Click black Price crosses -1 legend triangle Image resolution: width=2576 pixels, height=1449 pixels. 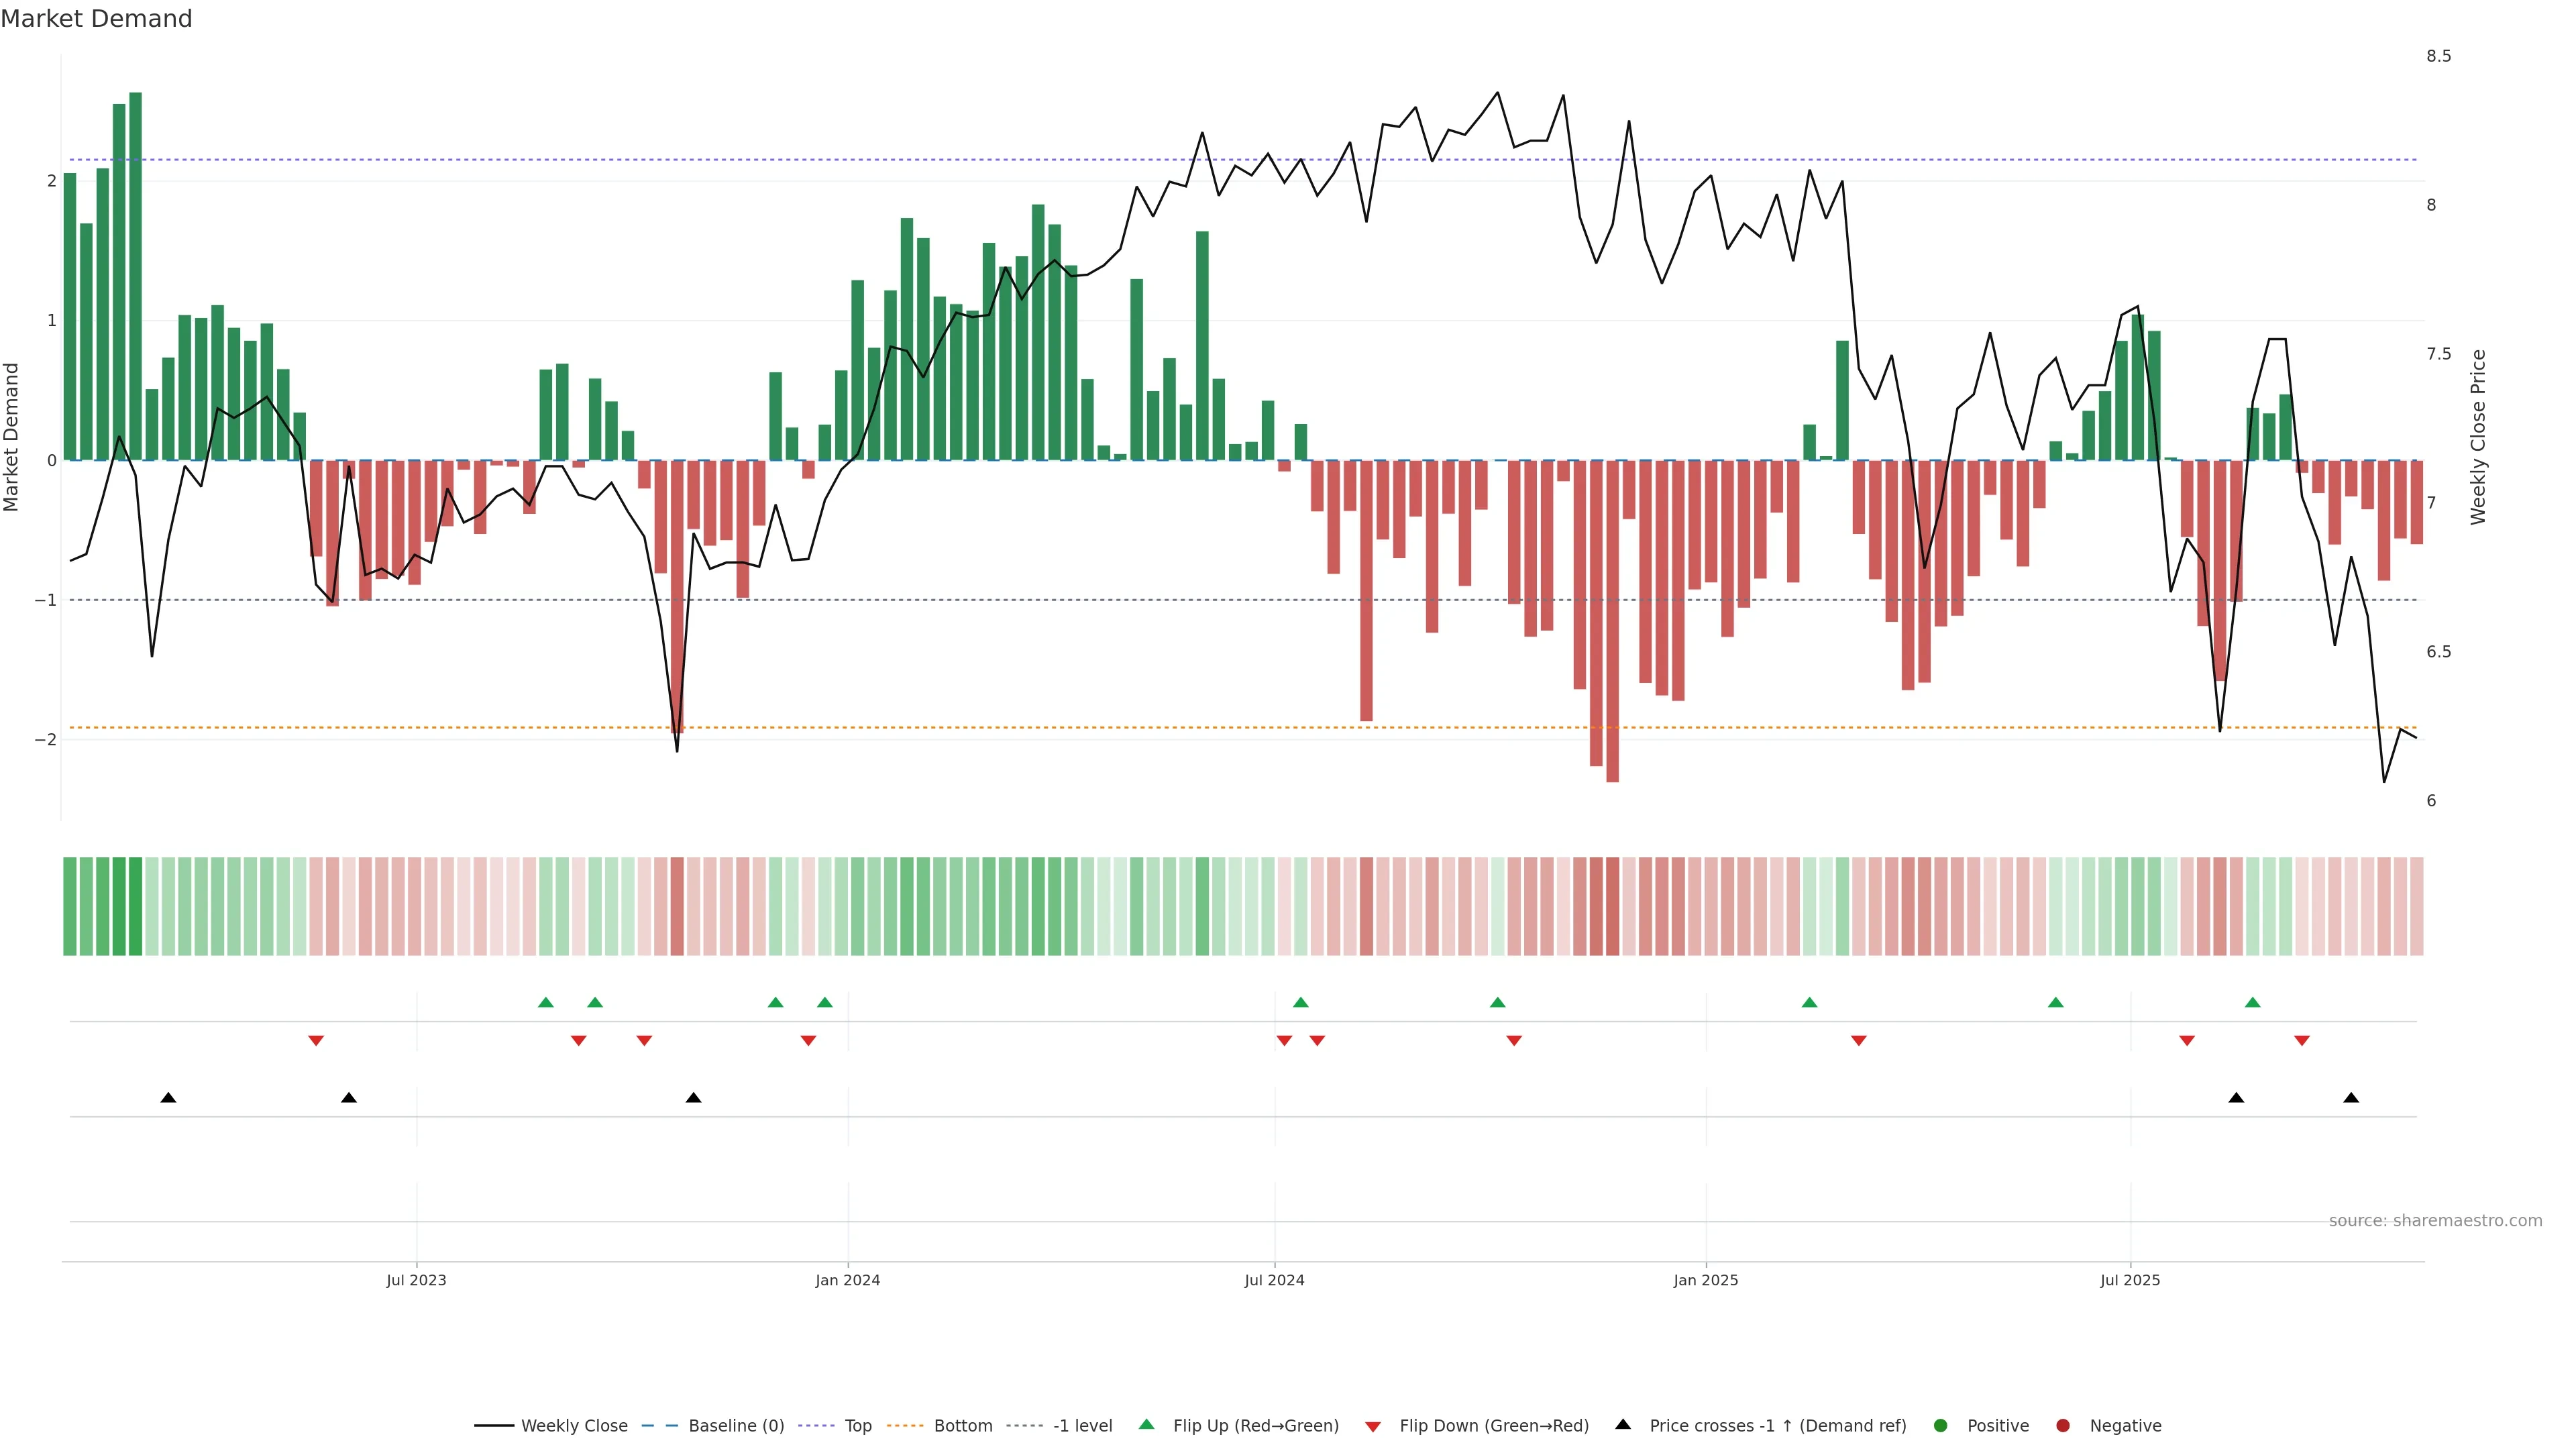(x=1623, y=1425)
